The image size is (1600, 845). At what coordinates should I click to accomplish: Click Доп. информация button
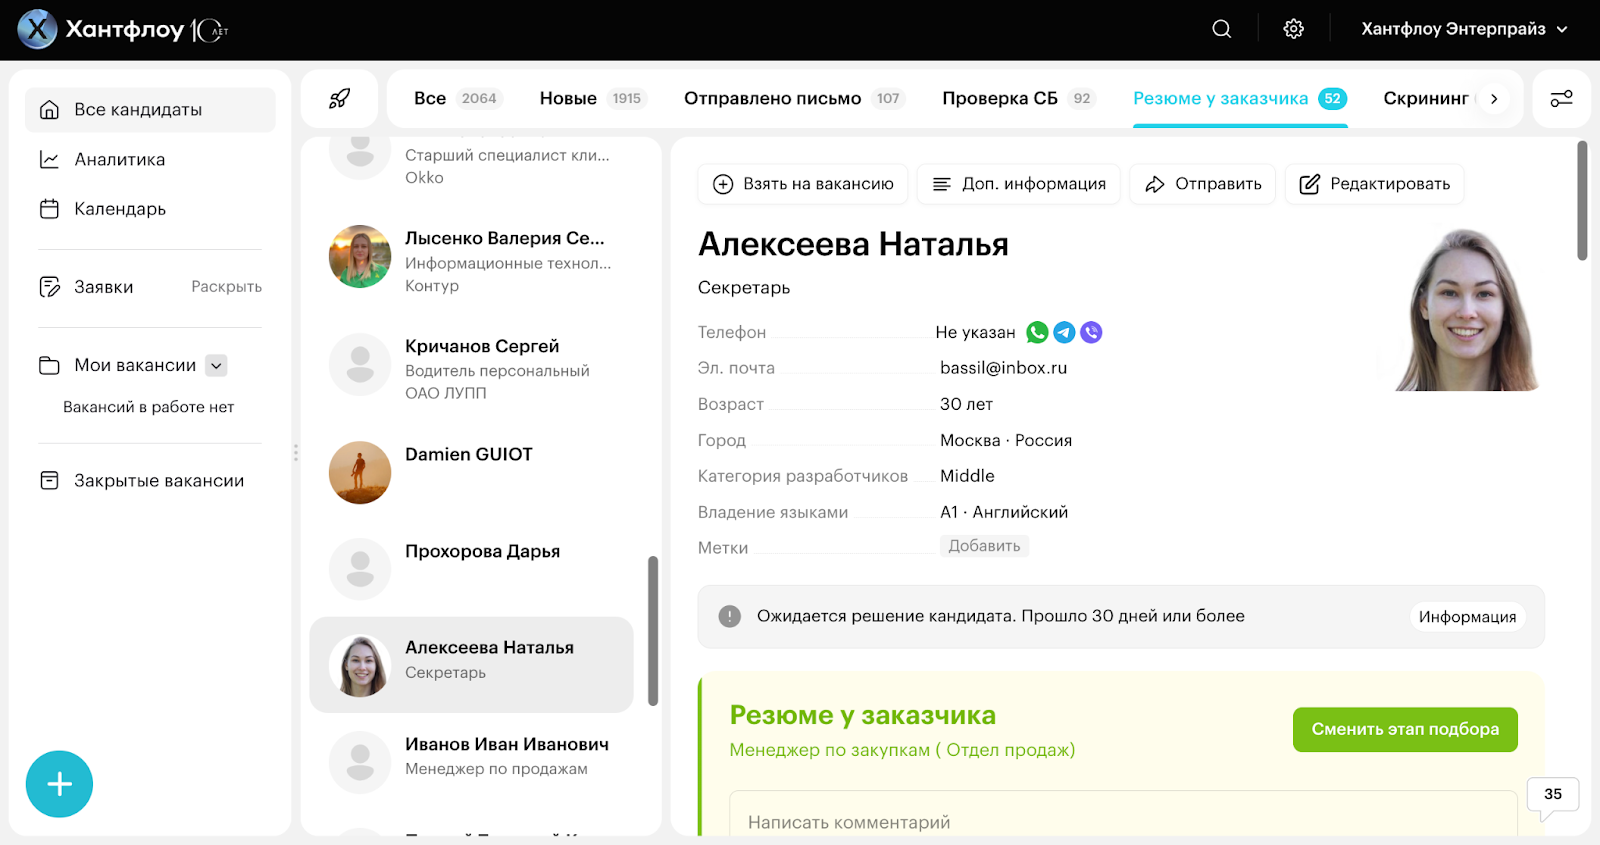[x=1019, y=184]
